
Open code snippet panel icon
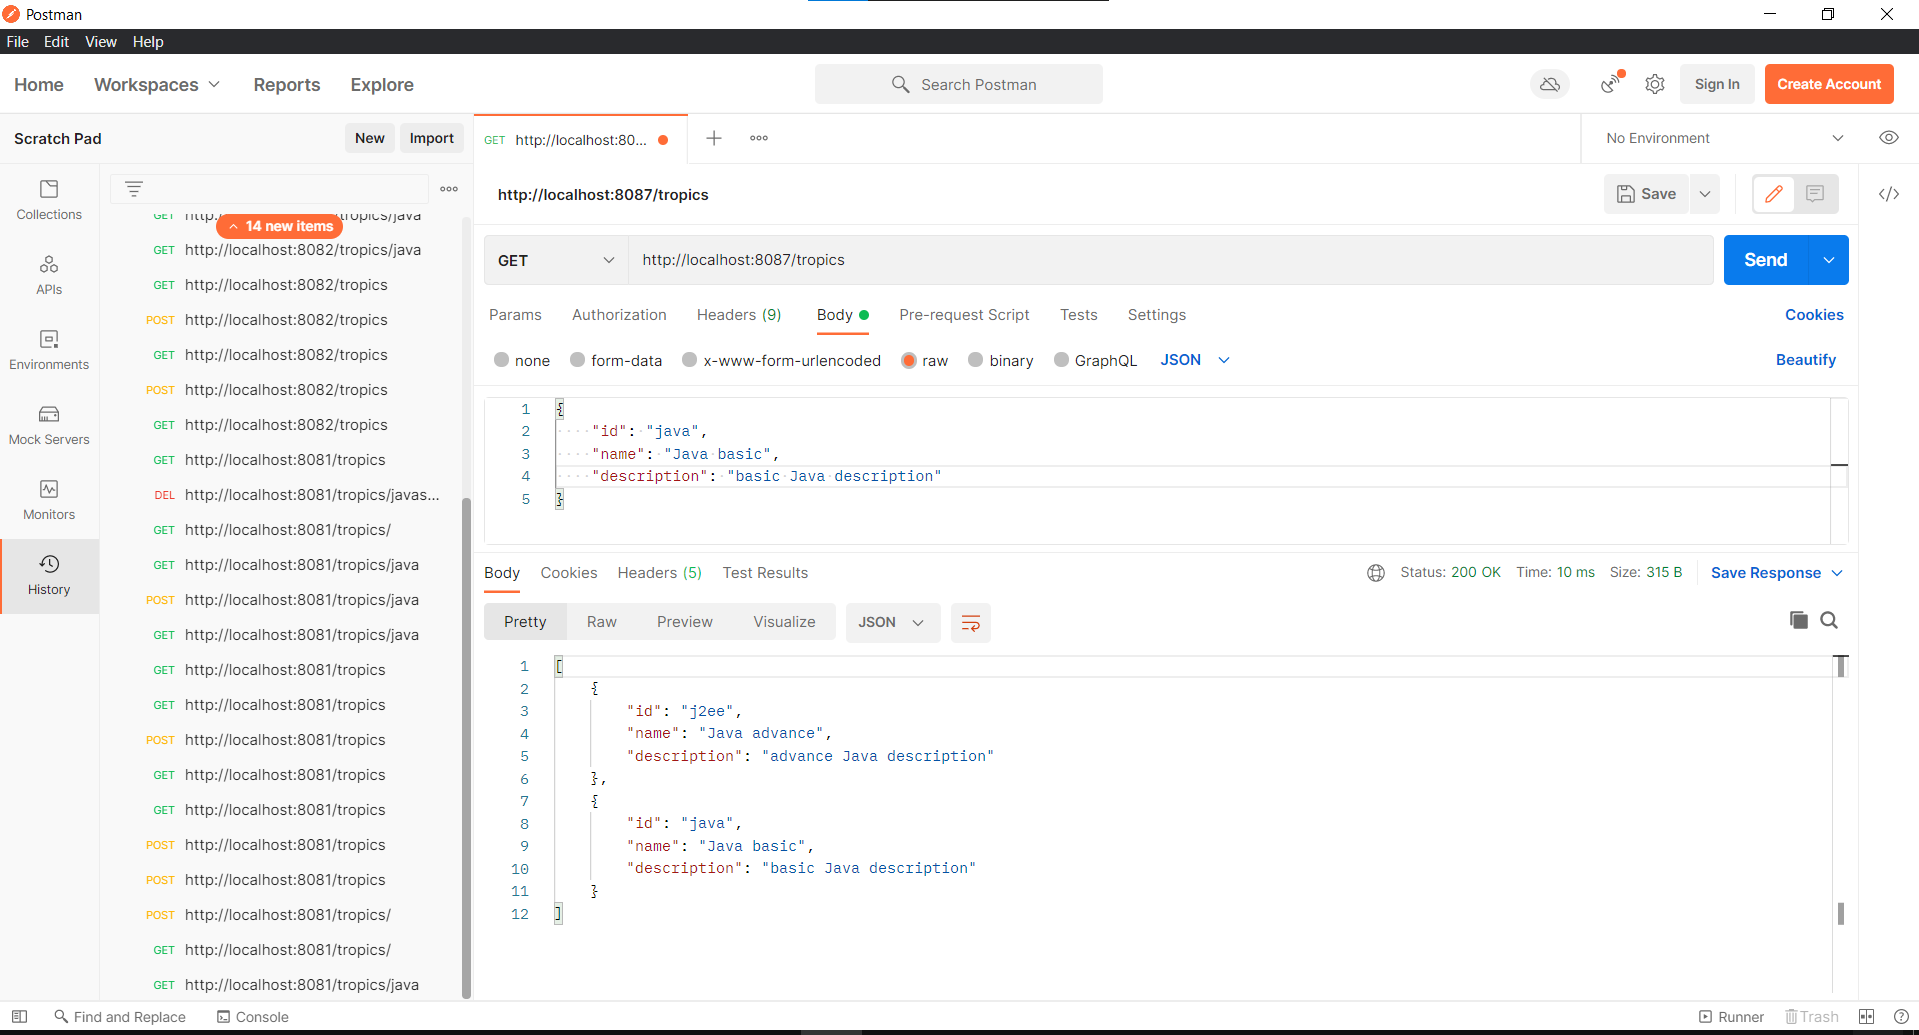click(x=1889, y=194)
